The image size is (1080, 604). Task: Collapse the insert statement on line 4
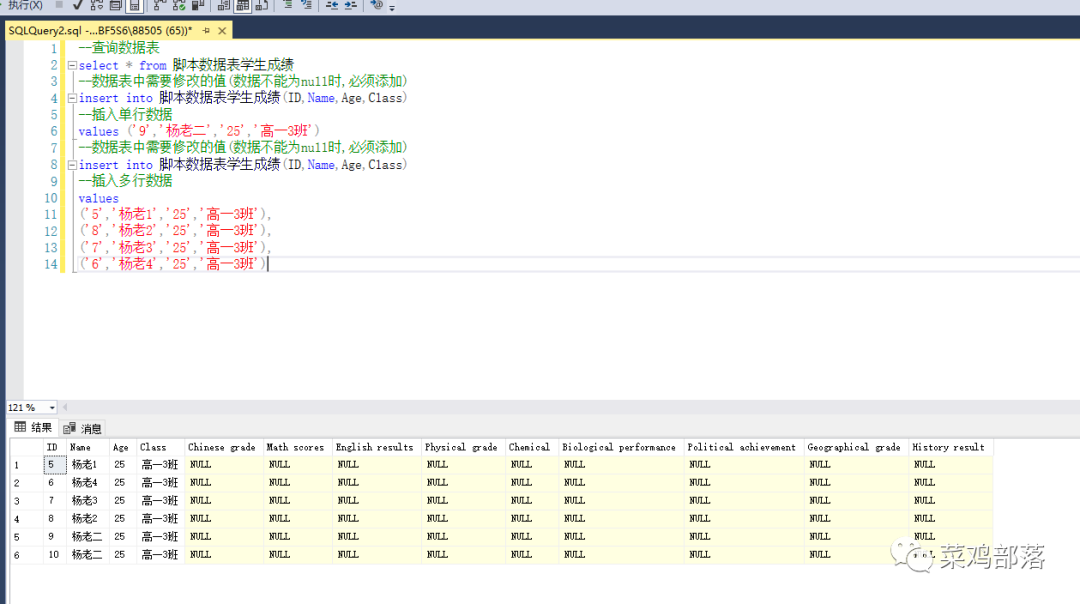[72, 98]
